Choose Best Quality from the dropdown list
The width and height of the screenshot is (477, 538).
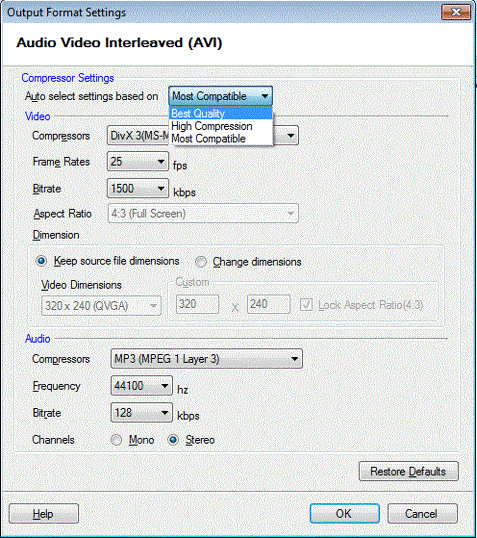point(221,113)
